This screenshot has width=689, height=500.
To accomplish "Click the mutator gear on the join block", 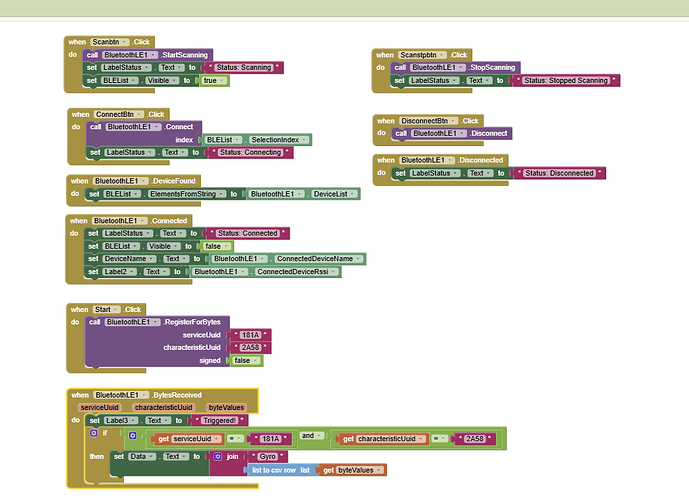I will pyautogui.click(x=217, y=455).
